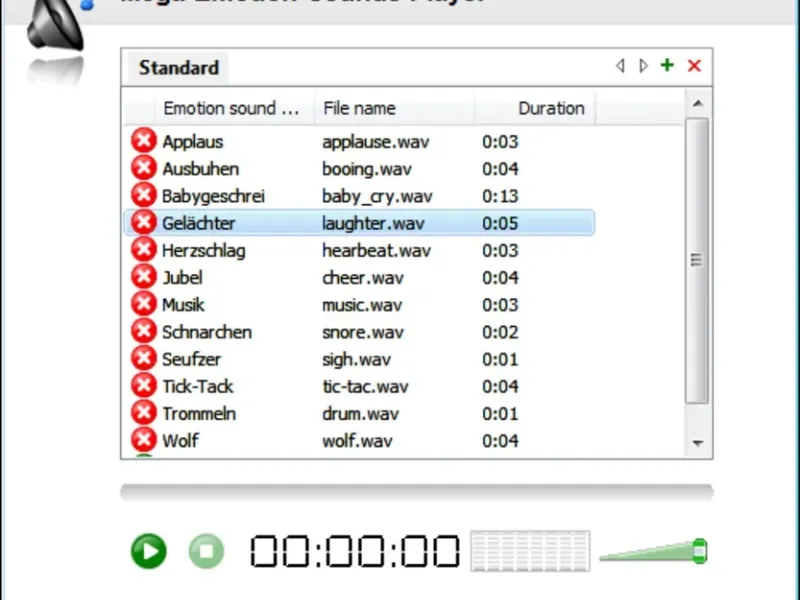Remove the tab with the red X

point(694,66)
